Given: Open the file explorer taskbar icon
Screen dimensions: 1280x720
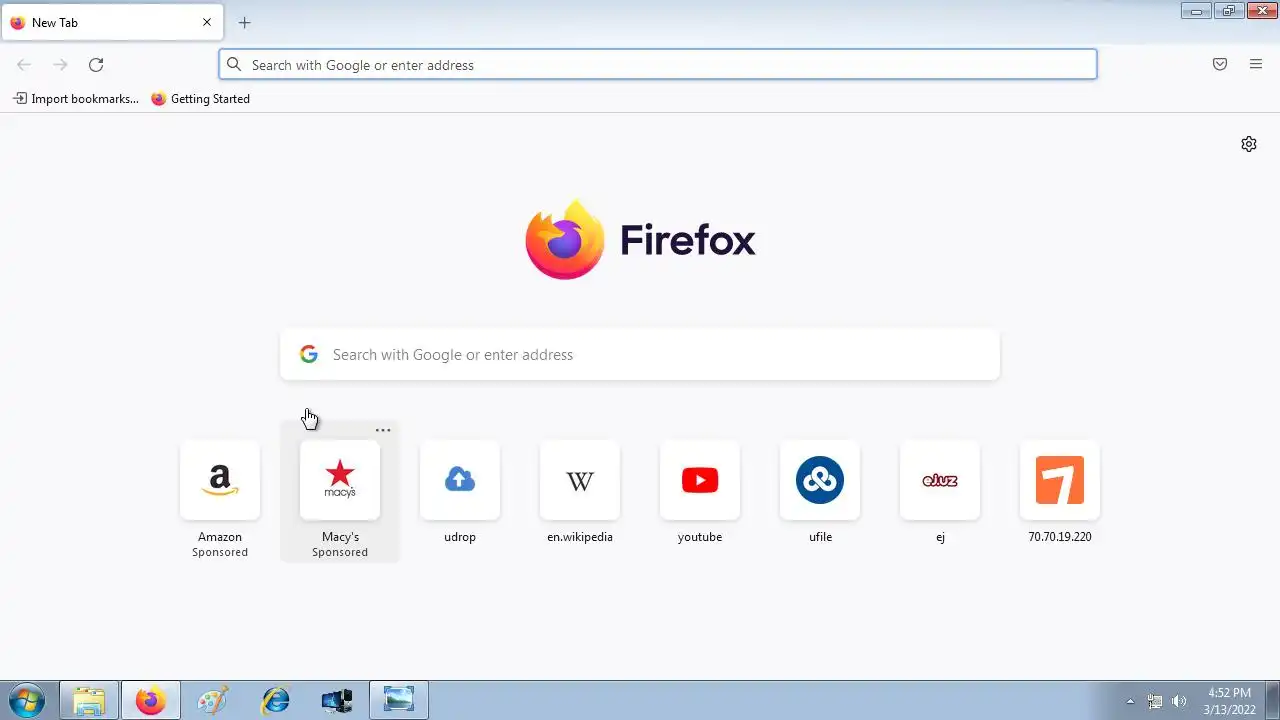Looking at the screenshot, I should [89, 701].
